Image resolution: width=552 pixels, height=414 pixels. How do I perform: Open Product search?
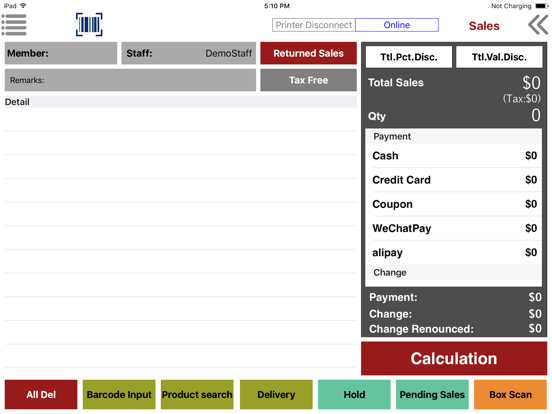[197, 395]
